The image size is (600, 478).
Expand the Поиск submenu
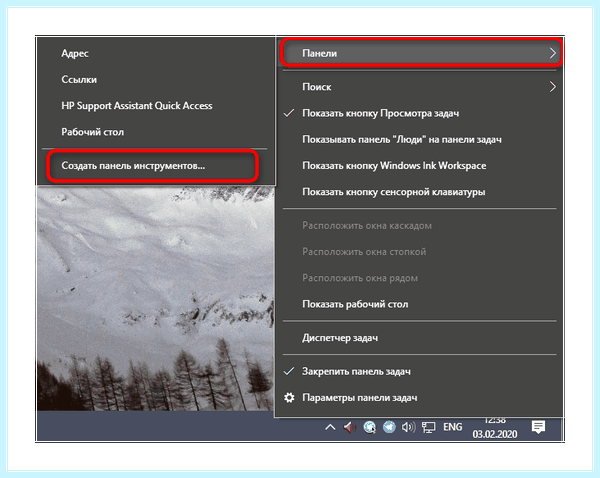click(x=419, y=87)
